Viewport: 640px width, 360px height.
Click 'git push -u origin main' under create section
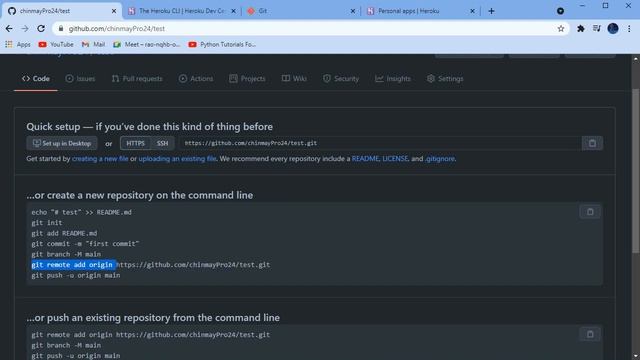(76, 276)
